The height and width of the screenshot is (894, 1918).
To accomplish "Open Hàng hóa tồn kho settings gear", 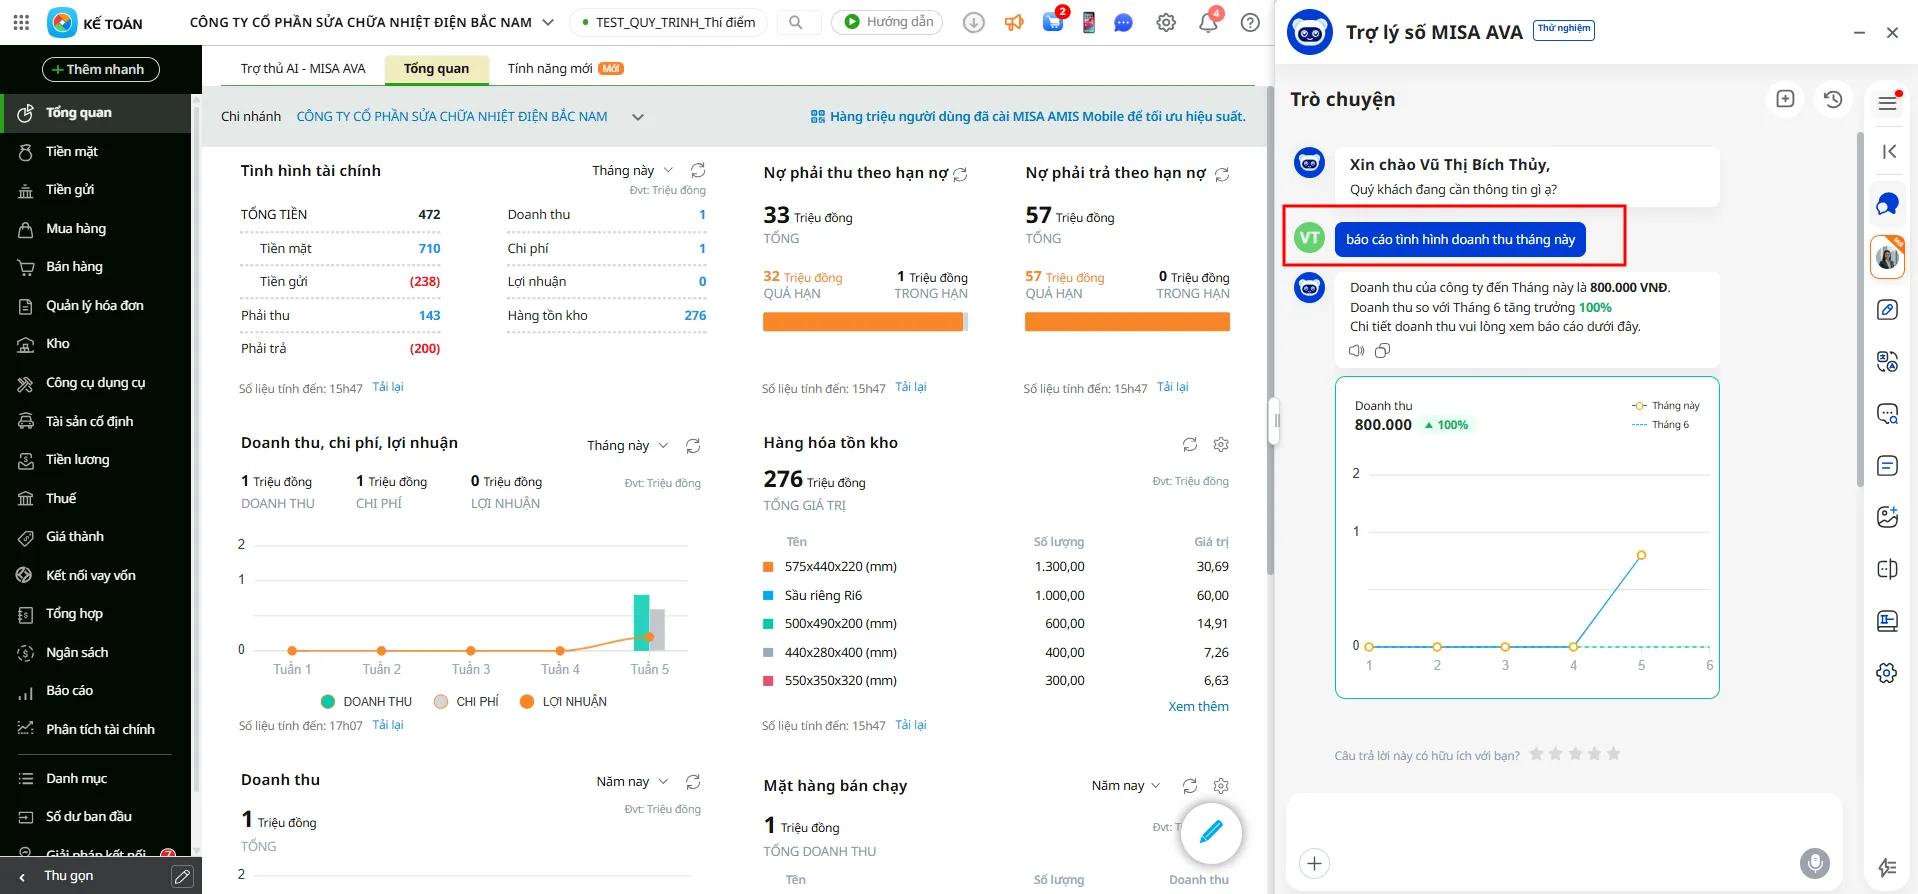I will click(1221, 444).
